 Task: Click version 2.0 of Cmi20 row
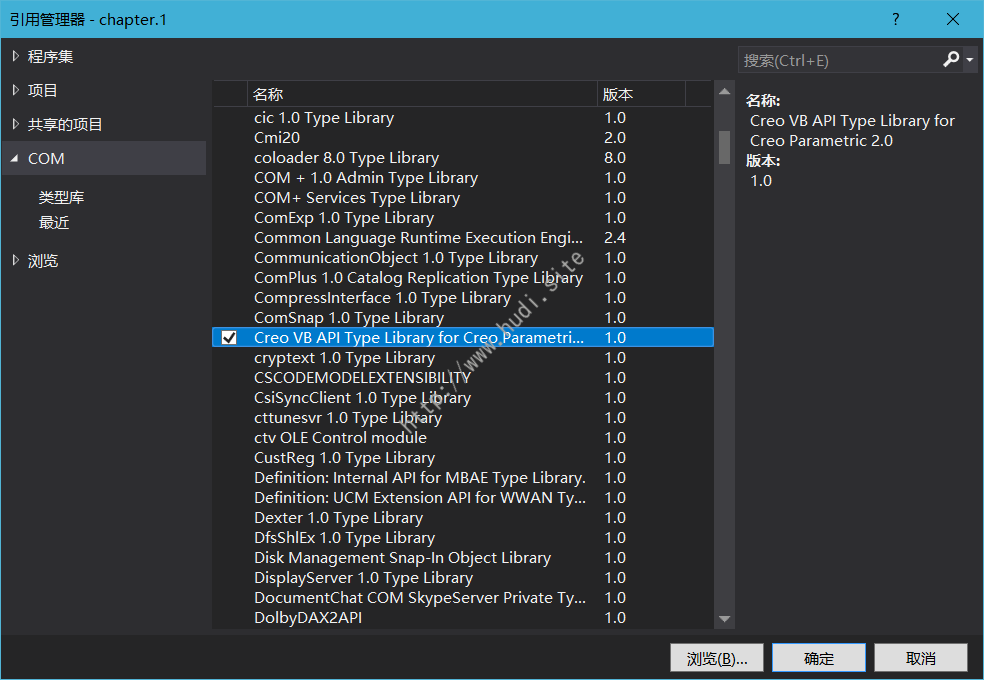(x=615, y=137)
